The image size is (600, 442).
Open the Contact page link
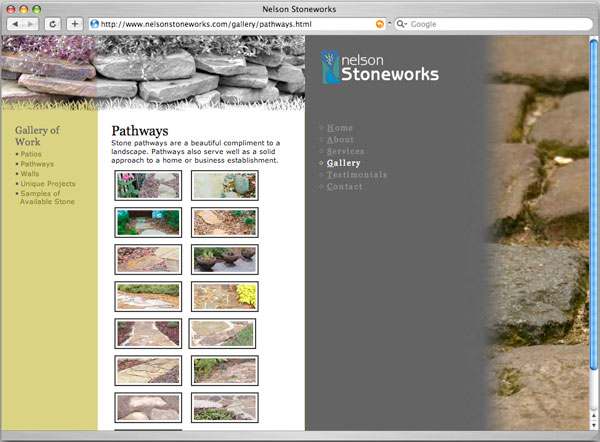344,187
